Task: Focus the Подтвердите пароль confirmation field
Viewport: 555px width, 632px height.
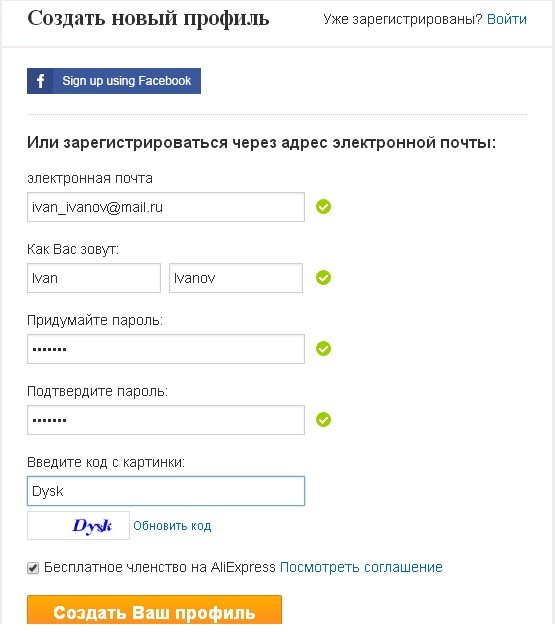Action: [x=166, y=420]
